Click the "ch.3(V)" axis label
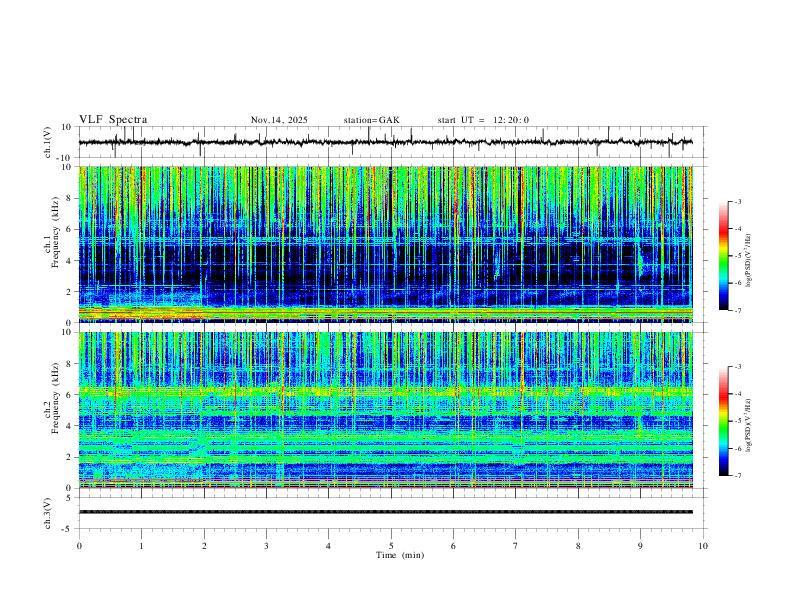792x612 pixels. (48, 513)
